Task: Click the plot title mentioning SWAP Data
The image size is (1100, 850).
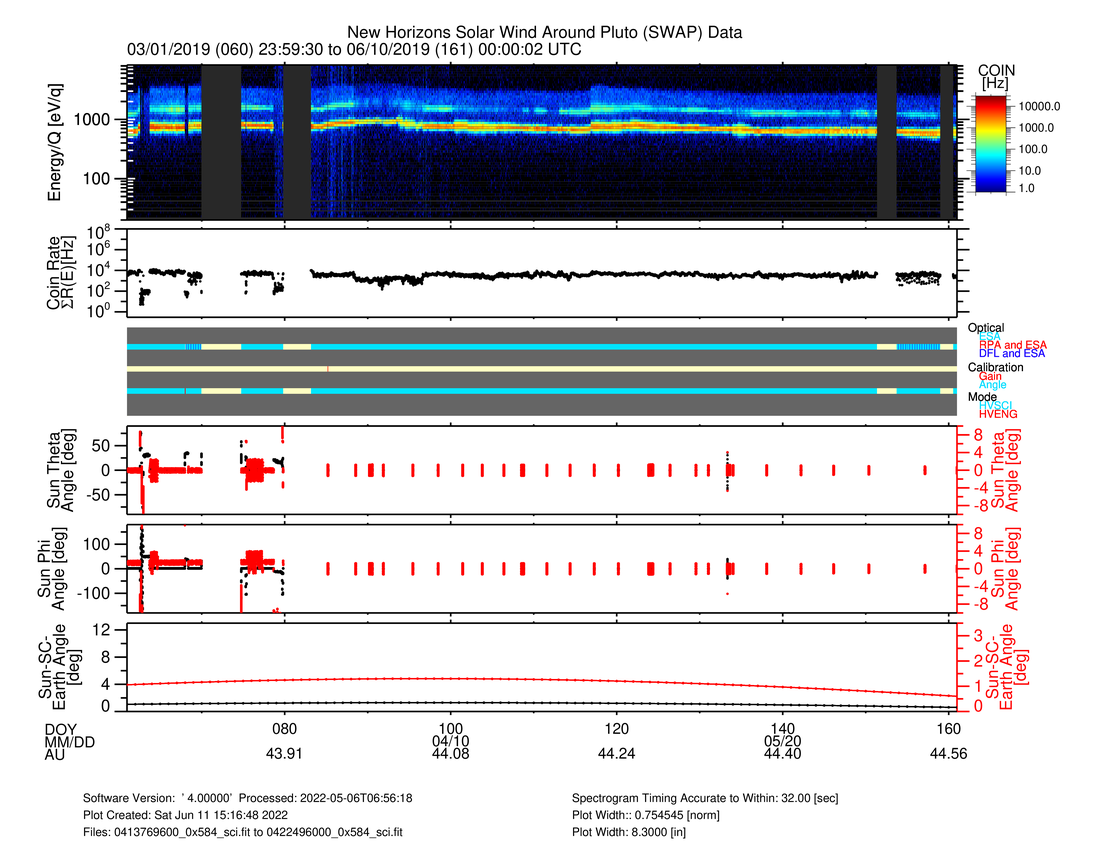Action: [544, 32]
